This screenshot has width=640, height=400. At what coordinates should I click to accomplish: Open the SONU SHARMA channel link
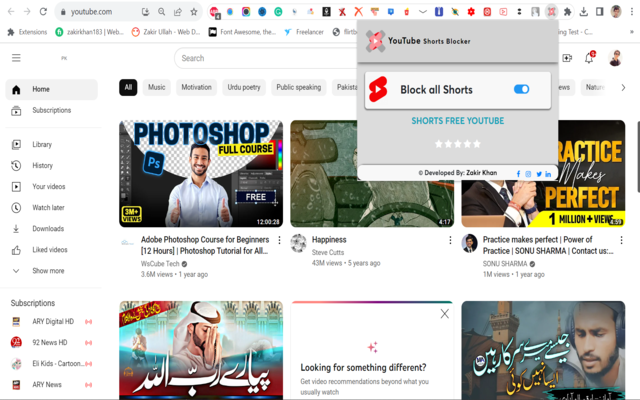pyautogui.click(x=505, y=264)
